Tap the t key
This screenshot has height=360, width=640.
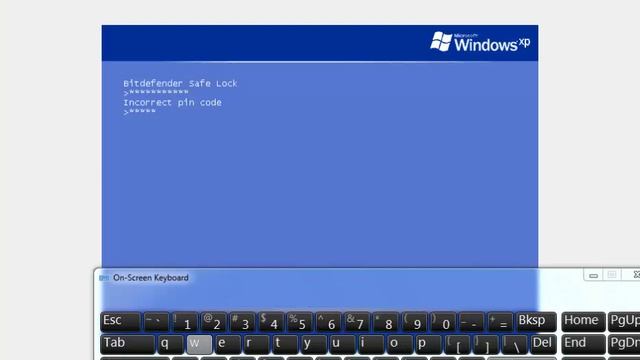[285, 344]
